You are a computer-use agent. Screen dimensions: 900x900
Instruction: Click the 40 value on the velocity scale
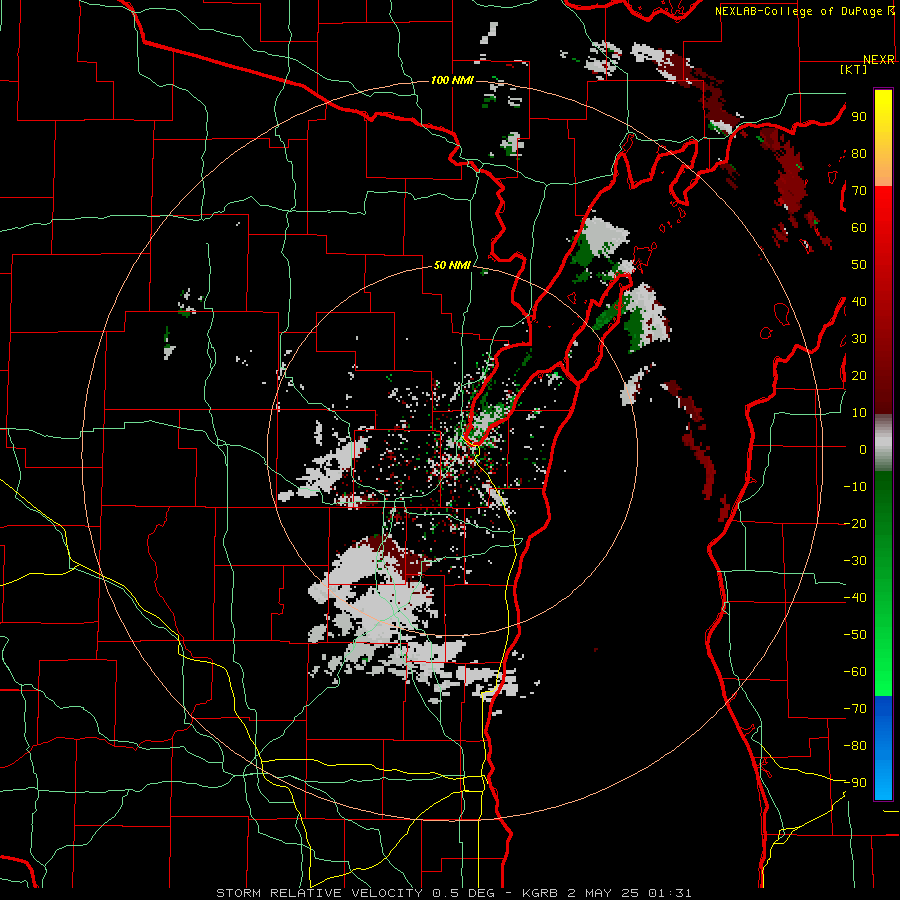point(859,301)
